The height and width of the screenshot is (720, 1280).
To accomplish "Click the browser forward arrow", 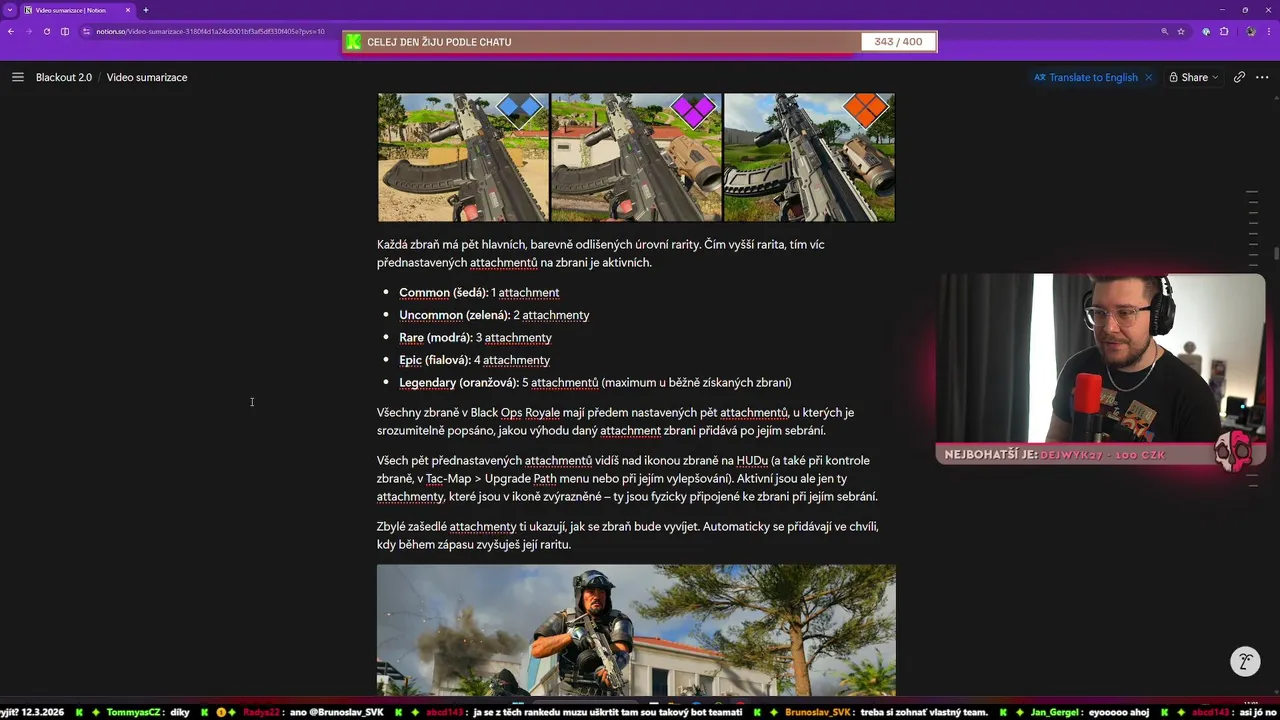I will point(29,31).
